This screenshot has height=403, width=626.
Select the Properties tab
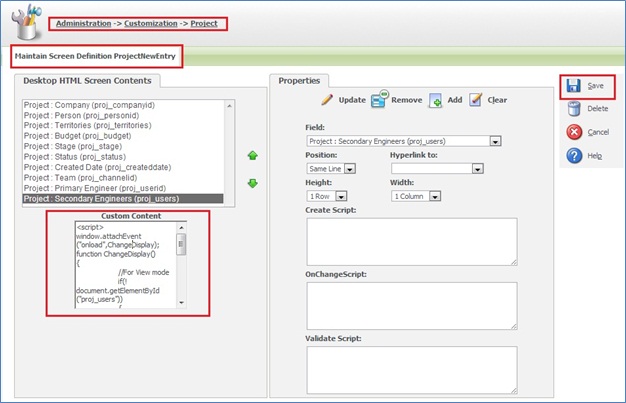299,81
